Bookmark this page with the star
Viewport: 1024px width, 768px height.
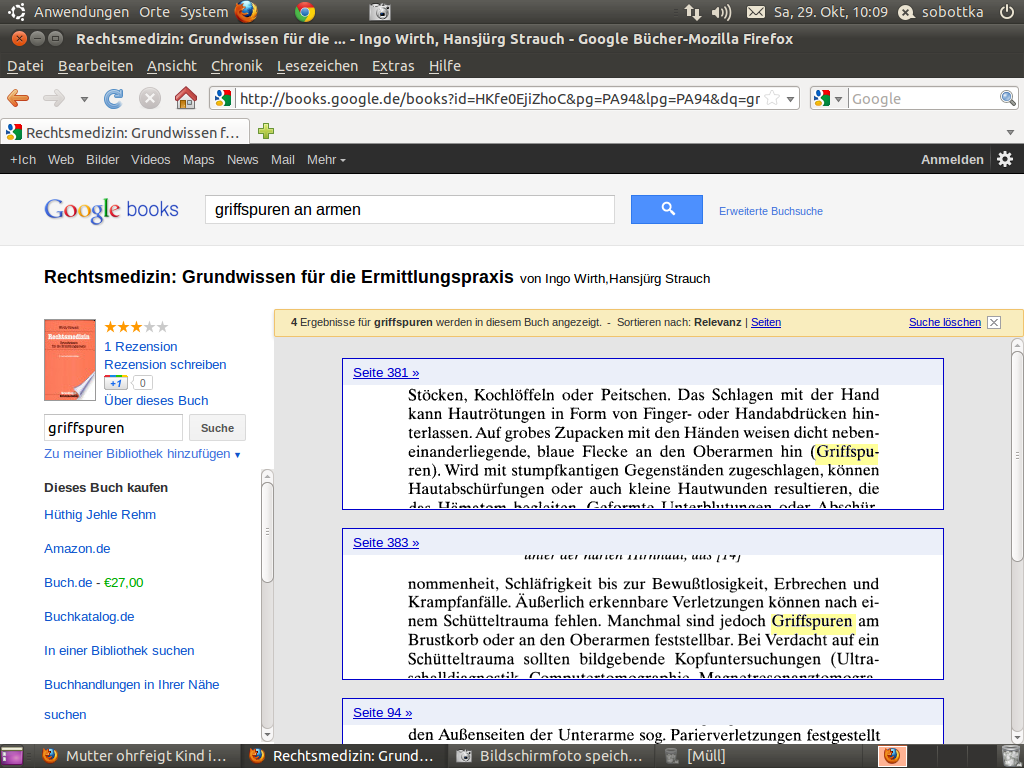point(772,99)
